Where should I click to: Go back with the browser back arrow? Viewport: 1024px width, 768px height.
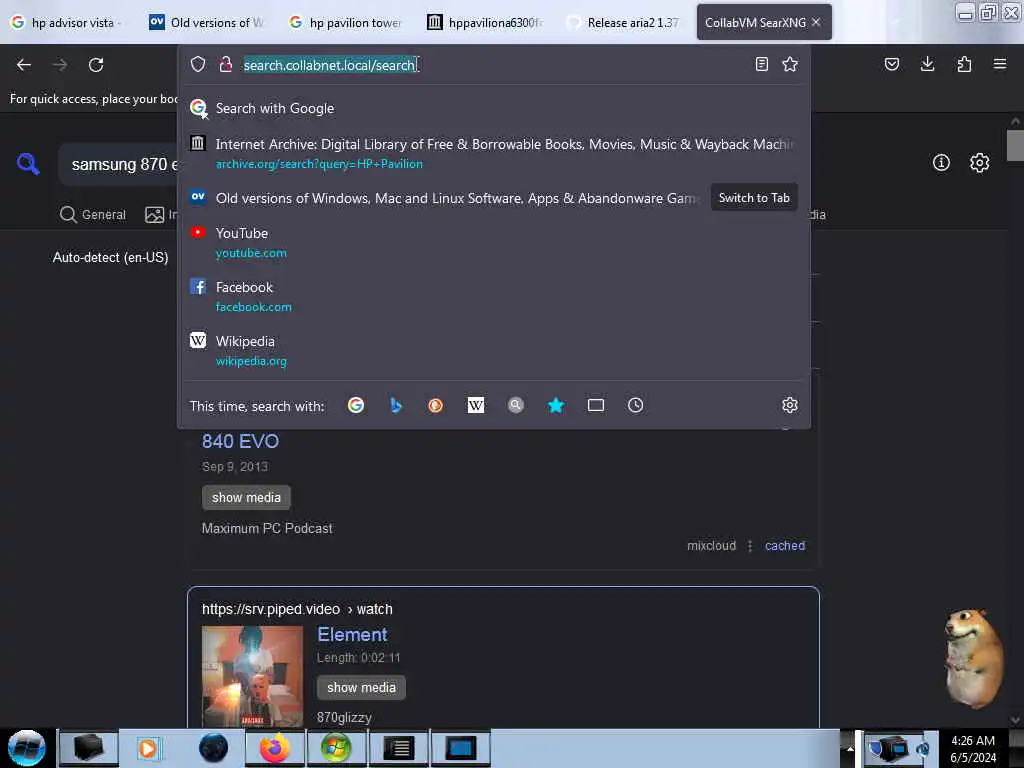point(24,65)
